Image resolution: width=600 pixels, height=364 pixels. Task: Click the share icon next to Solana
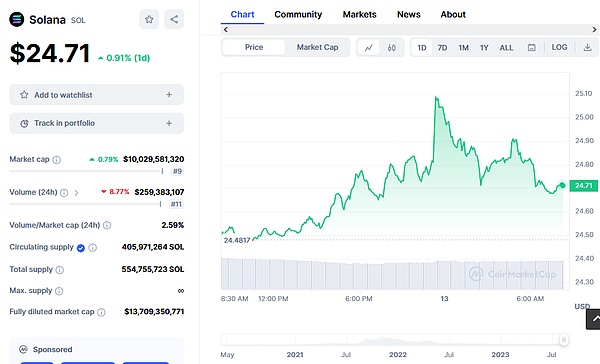click(174, 19)
